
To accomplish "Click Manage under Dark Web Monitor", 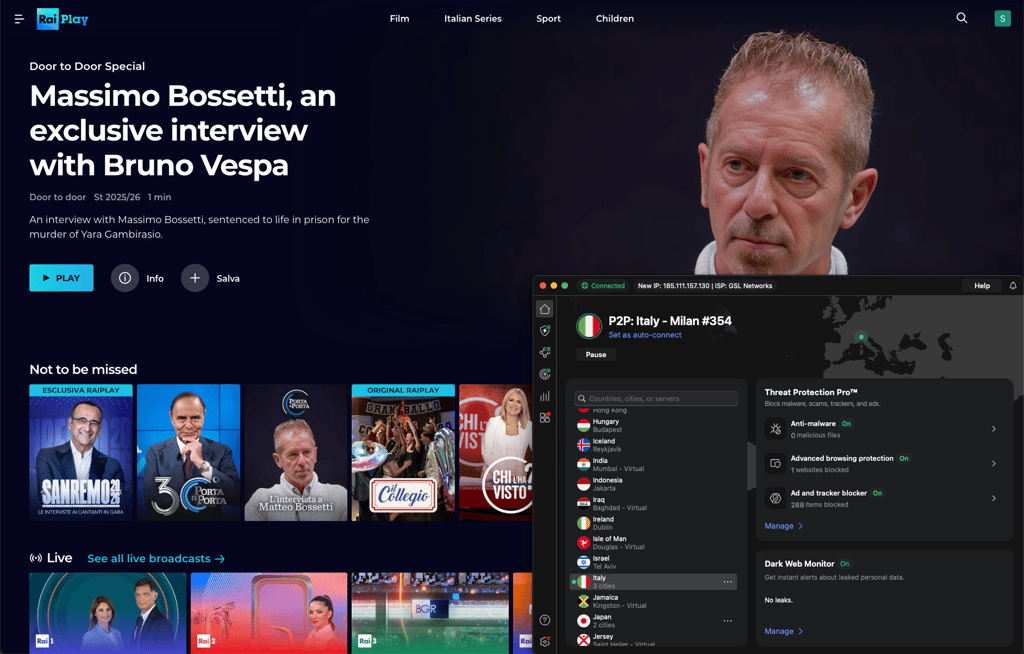I will click(784, 631).
